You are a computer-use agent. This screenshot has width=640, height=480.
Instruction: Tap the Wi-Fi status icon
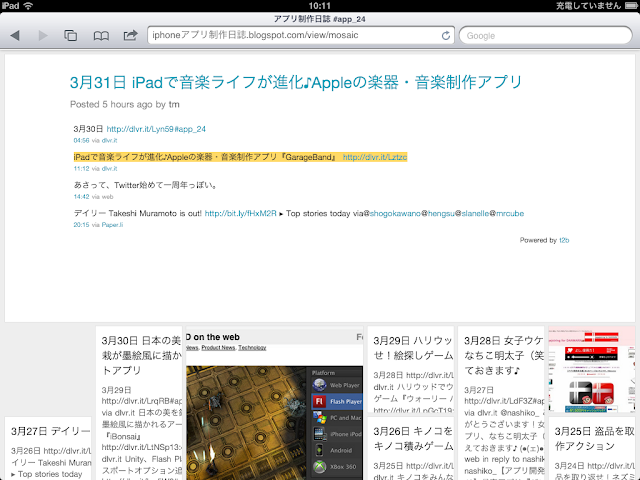(28, 6)
